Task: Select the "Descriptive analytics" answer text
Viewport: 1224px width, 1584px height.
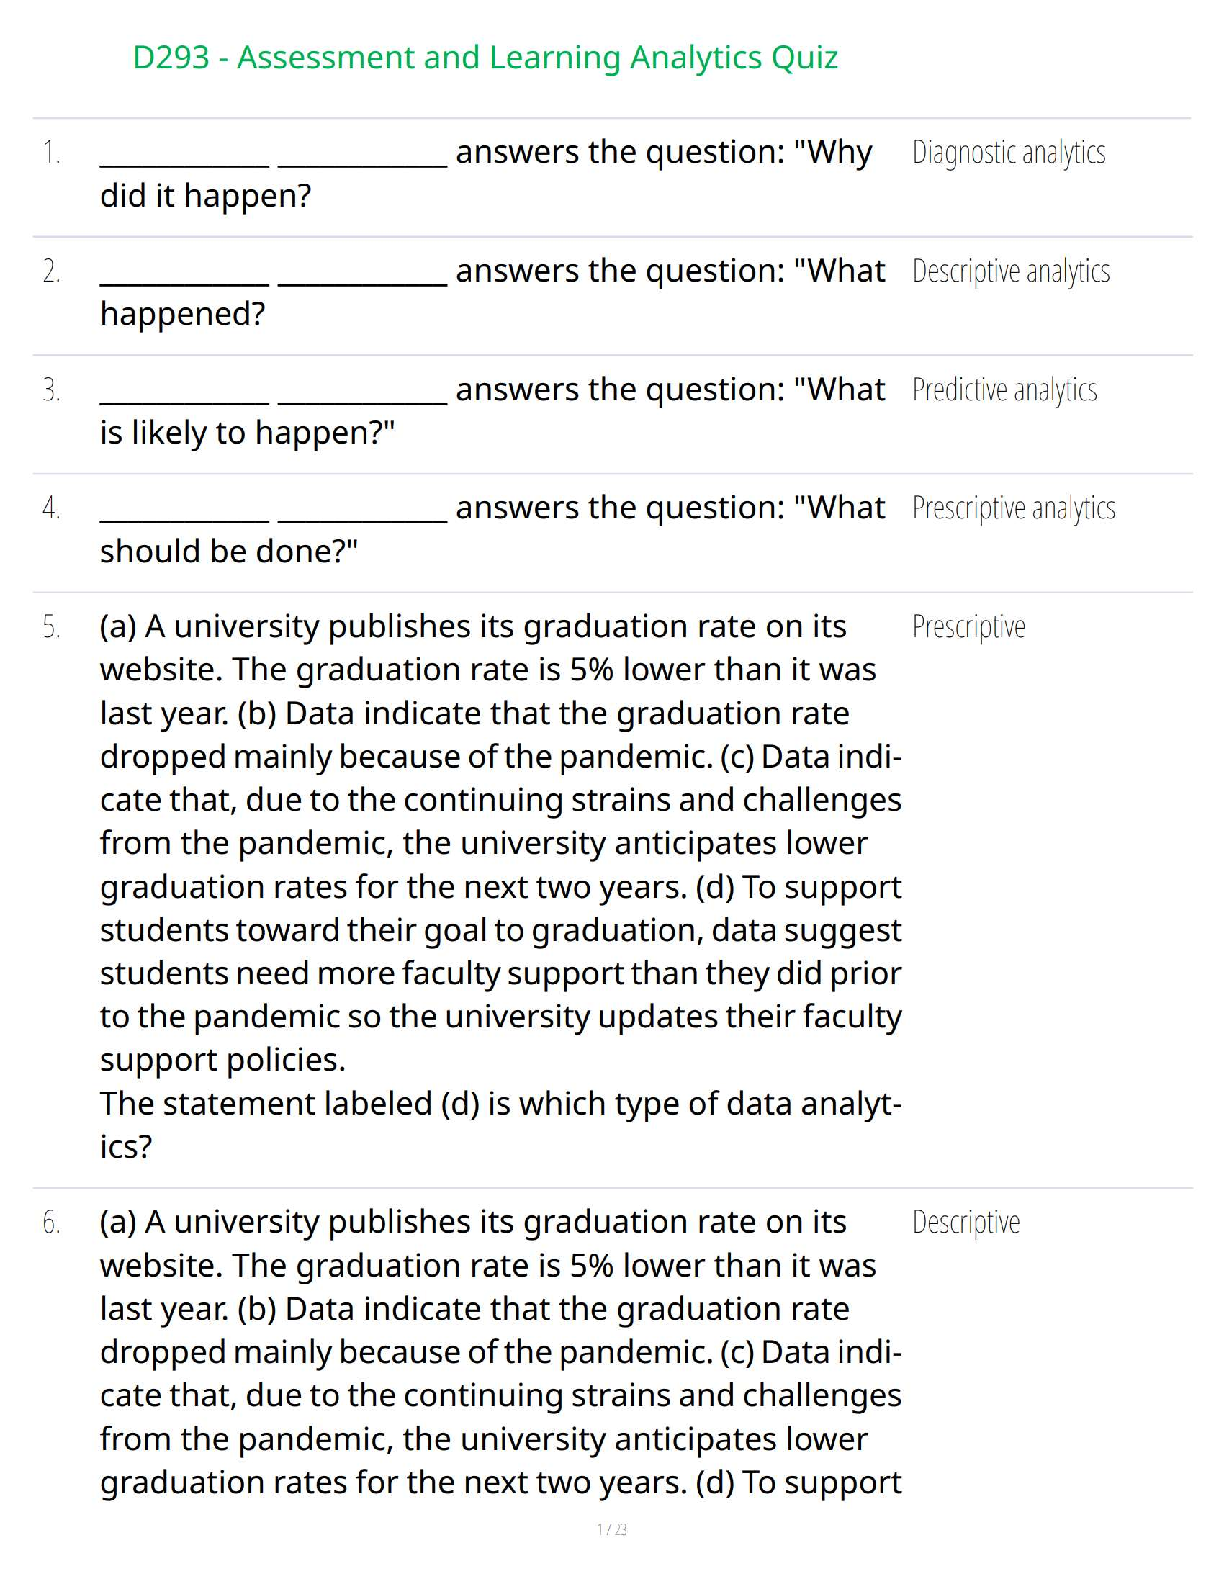Action: coord(1010,272)
